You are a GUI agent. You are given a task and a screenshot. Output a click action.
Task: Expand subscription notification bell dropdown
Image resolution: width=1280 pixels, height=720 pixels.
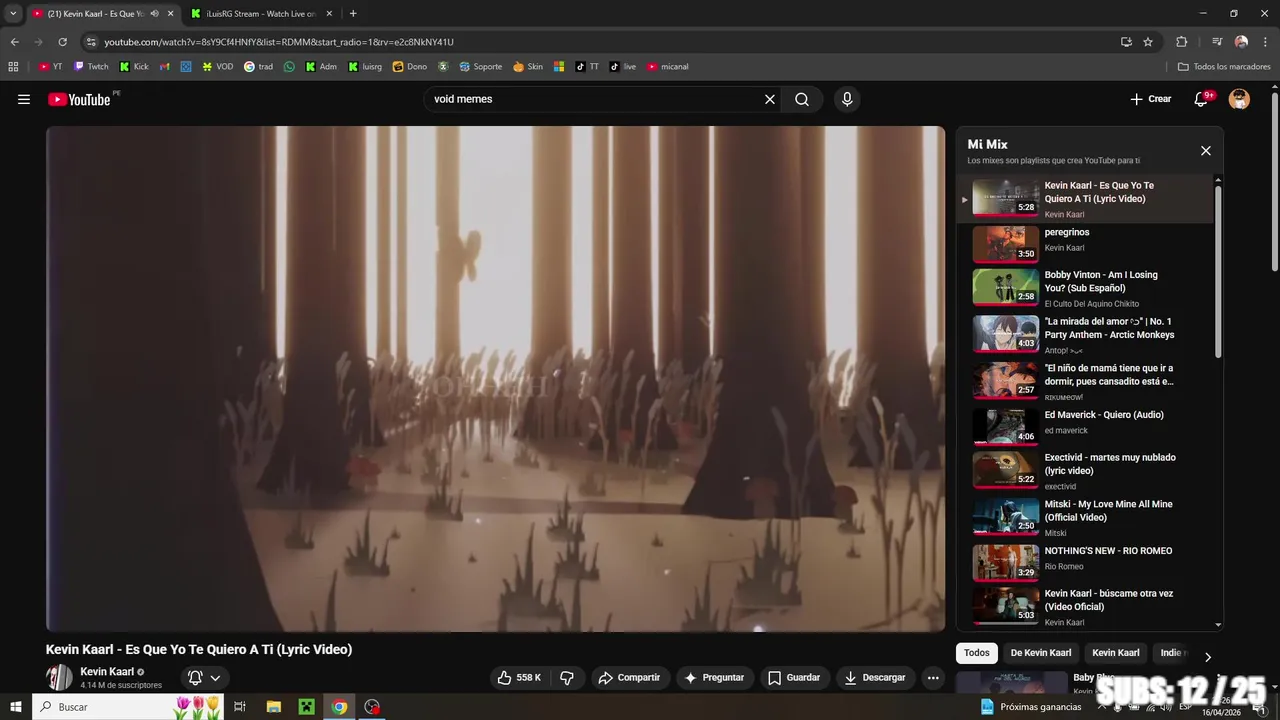coord(204,677)
